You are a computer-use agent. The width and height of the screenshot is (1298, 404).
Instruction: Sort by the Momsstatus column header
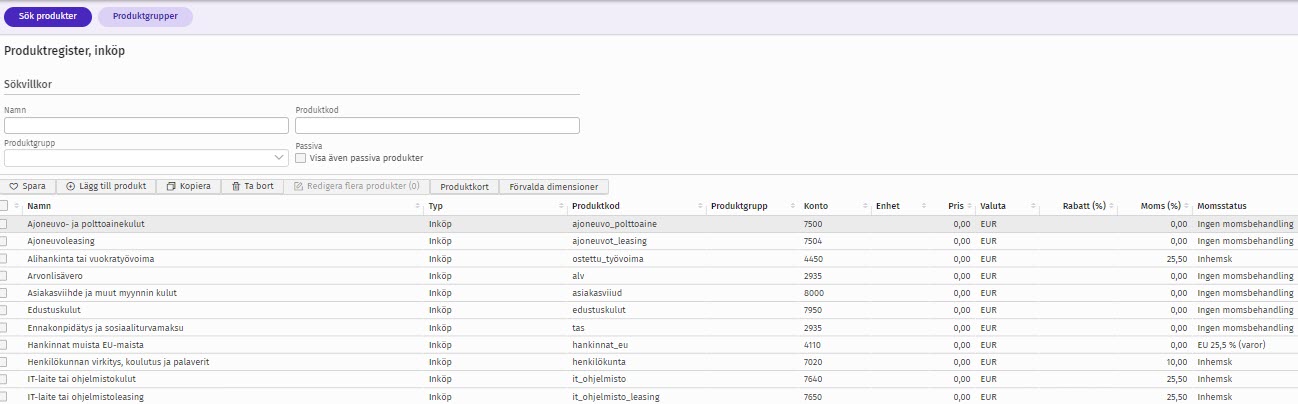(x=1223, y=206)
